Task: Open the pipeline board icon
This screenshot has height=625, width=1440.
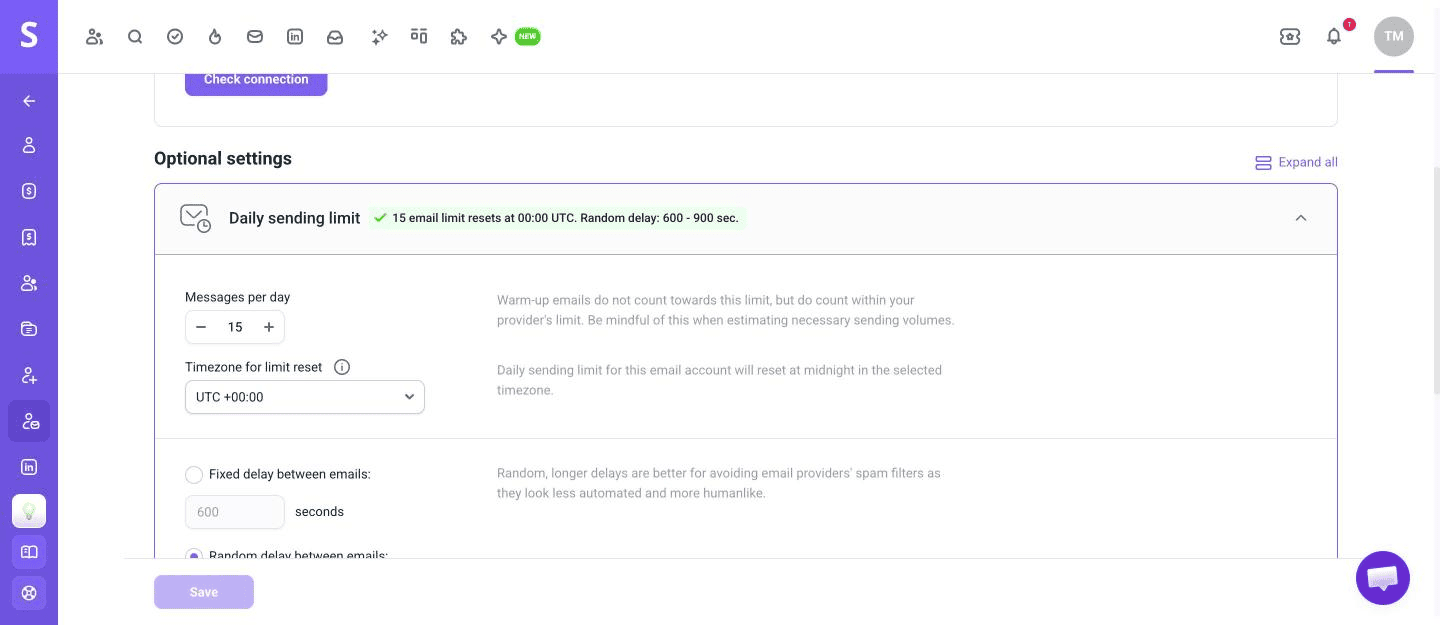Action: 419,37
